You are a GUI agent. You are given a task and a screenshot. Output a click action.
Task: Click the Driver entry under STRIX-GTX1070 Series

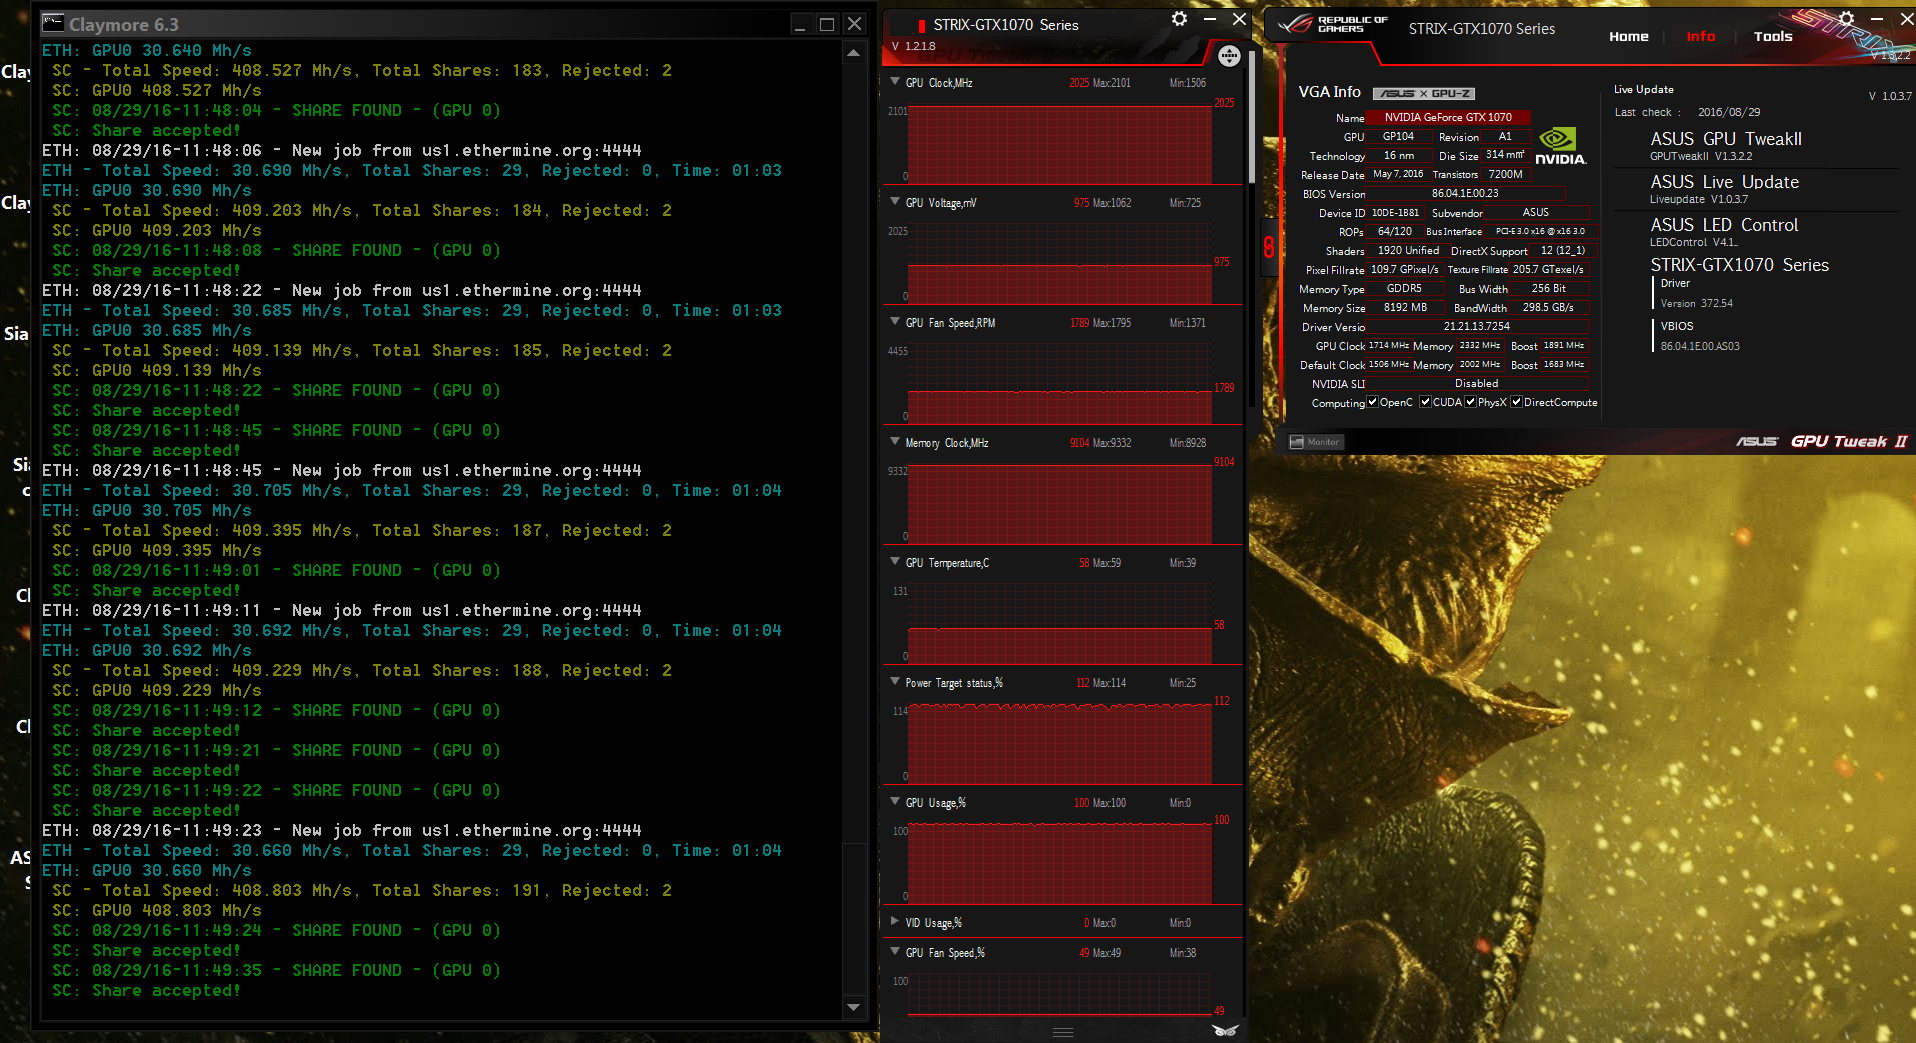click(x=1675, y=284)
